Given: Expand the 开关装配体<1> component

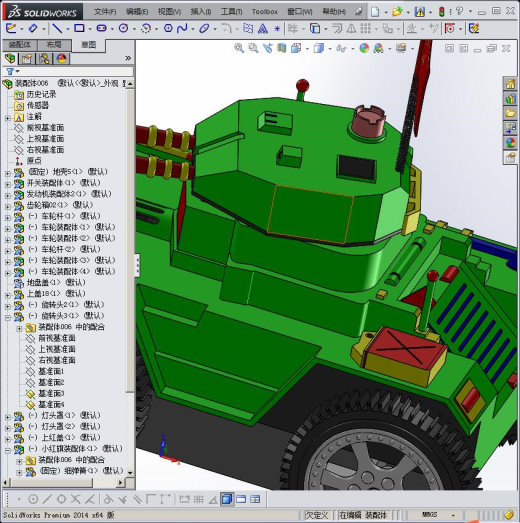Looking at the screenshot, I should pos(8,184).
